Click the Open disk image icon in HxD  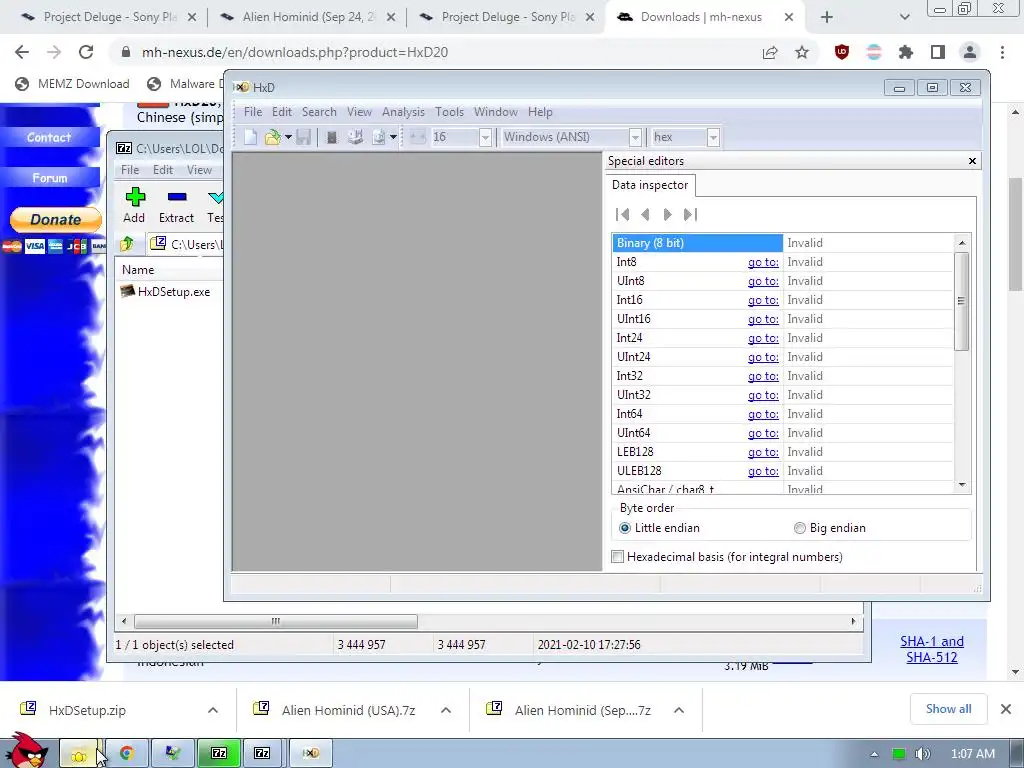tap(379, 136)
